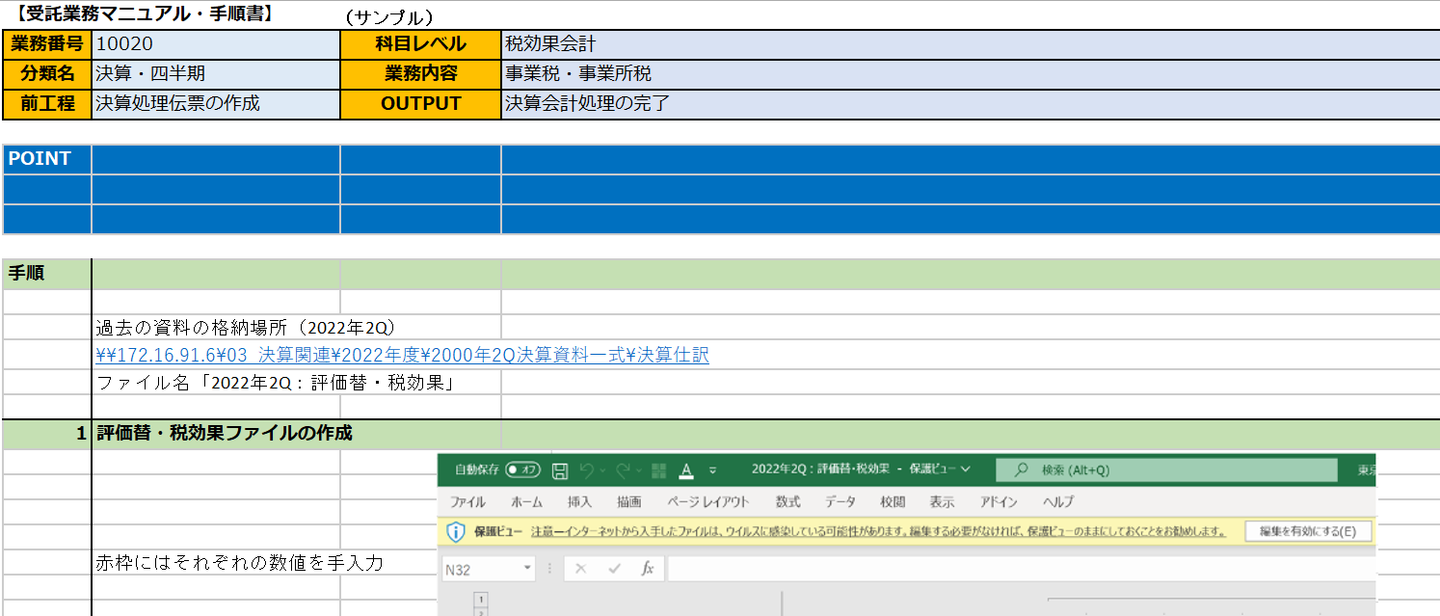
Task: Click the Undo arrow icon
Action: 587,470
